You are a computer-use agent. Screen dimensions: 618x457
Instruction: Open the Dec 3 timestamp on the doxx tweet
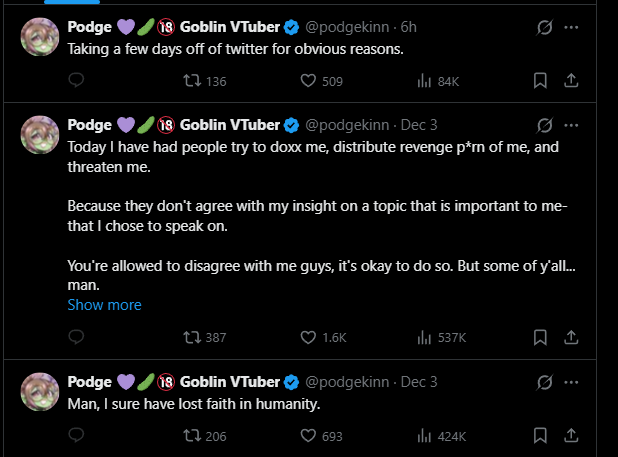(x=419, y=125)
